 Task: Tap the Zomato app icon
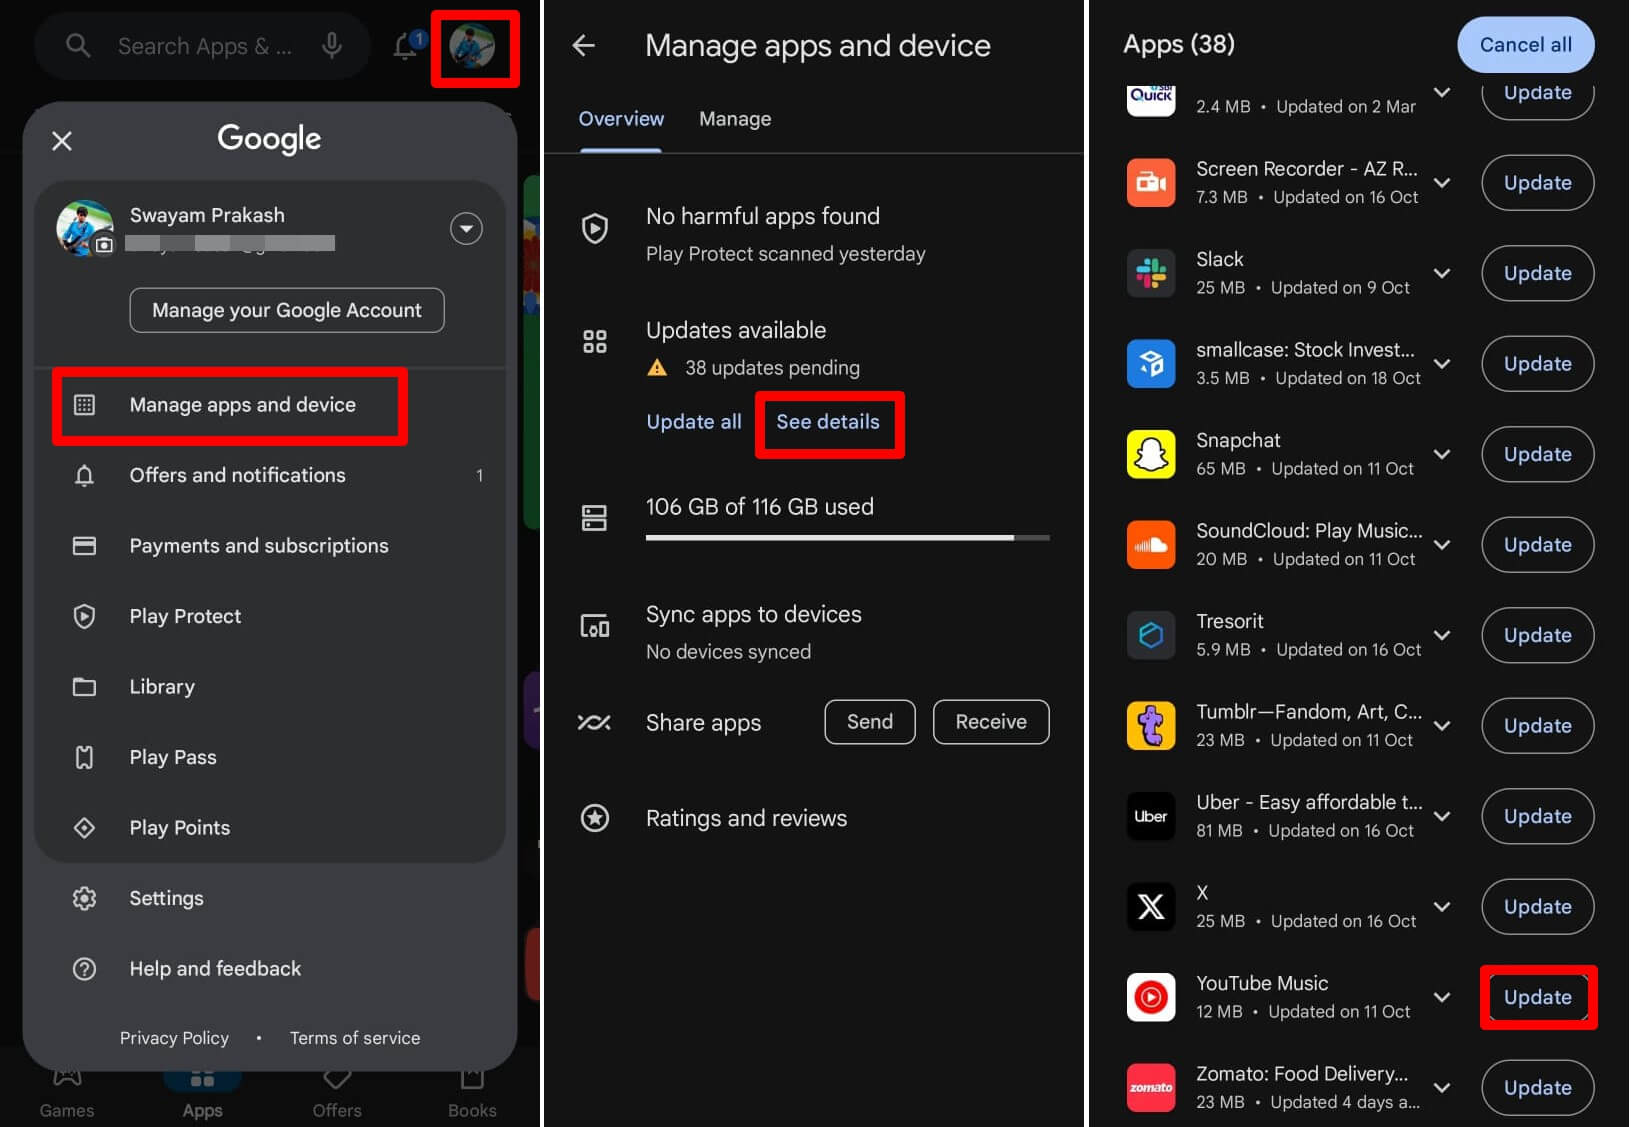coord(1151,1088)
